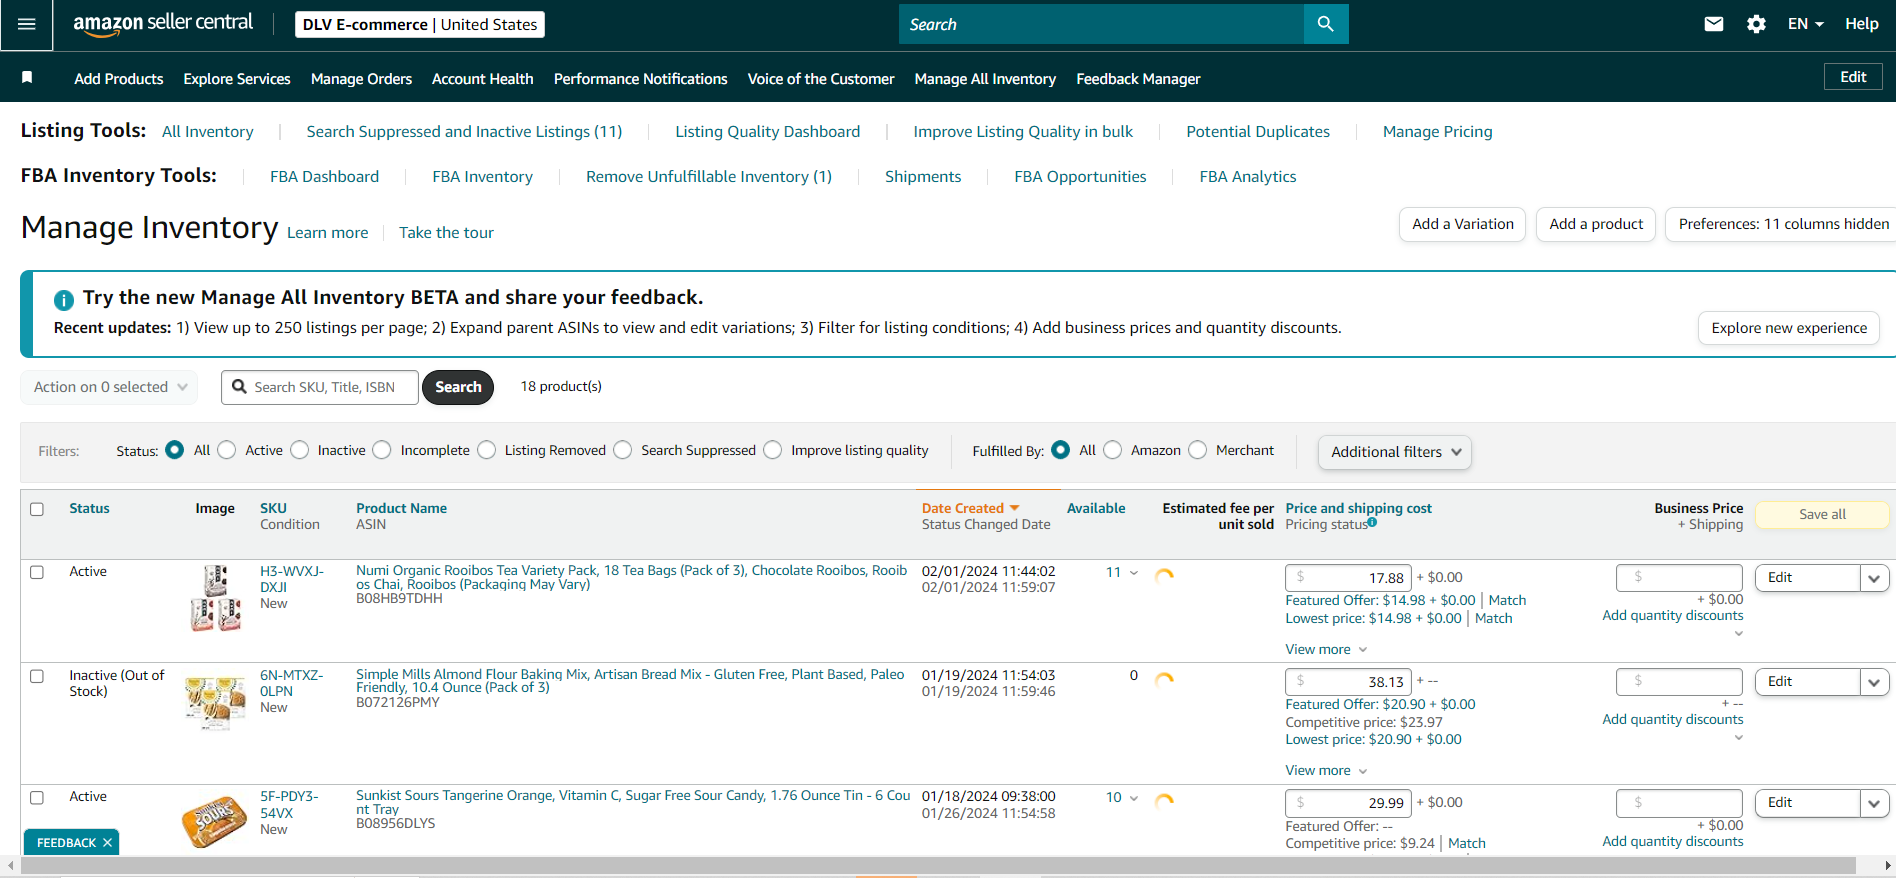The height and width of the screenshot is (878, 1896).
Task: Click the Save all button
Action: [x=1822, y=514]
